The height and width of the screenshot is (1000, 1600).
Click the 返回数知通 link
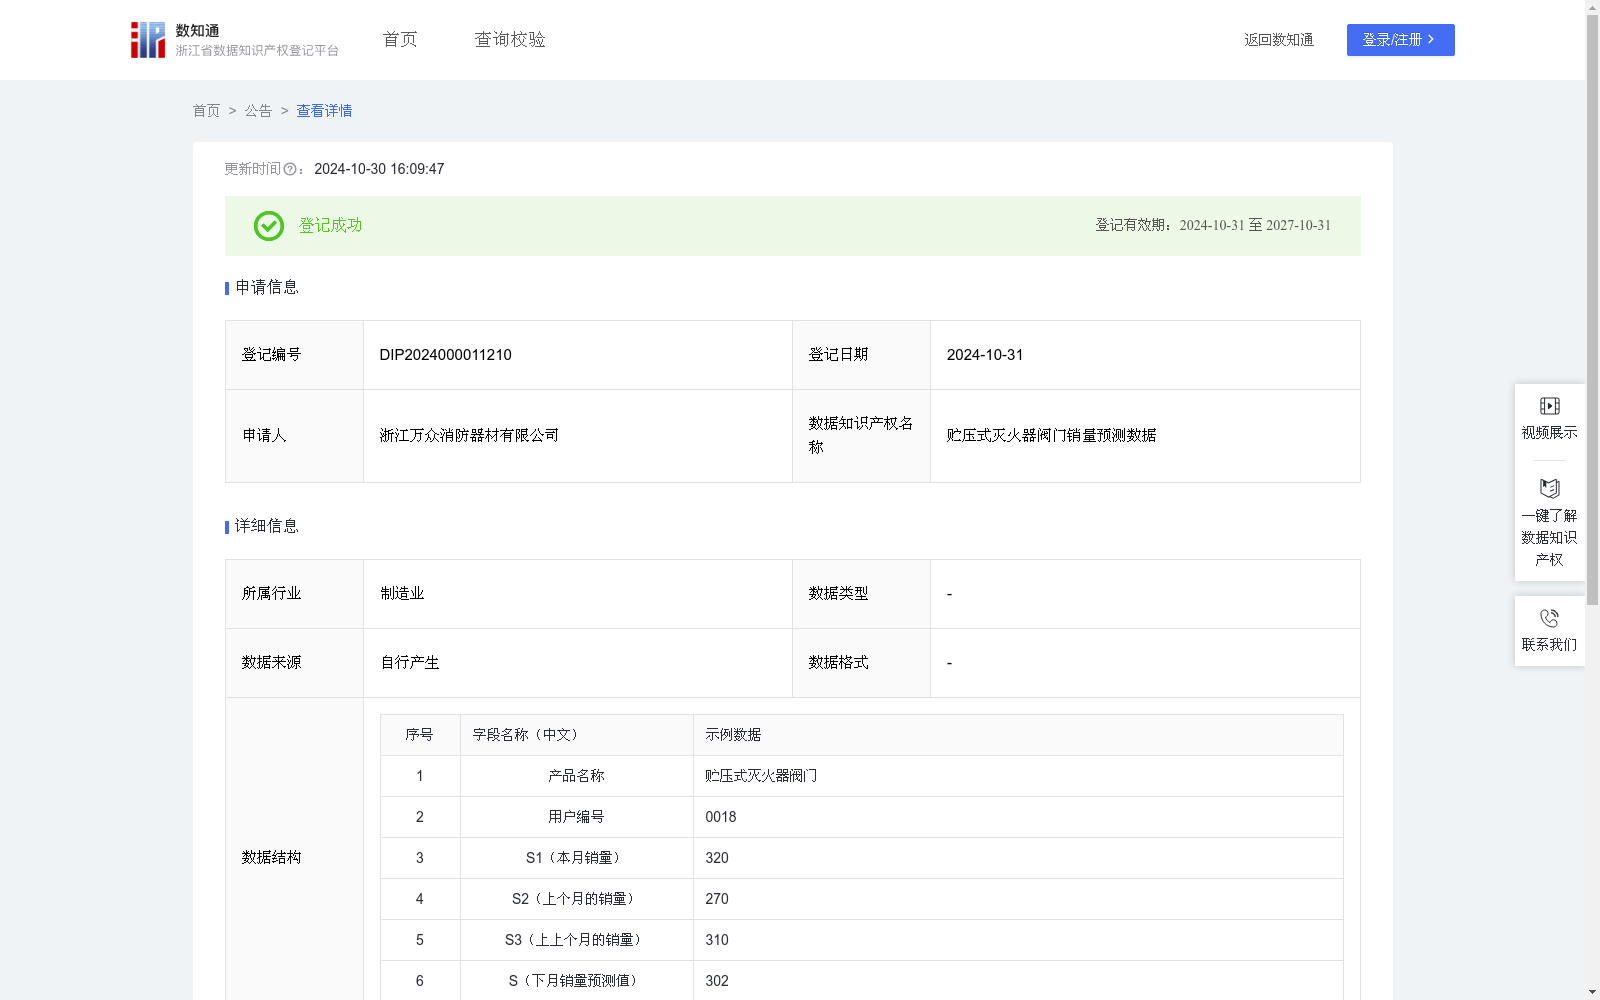click(1279, 40)
